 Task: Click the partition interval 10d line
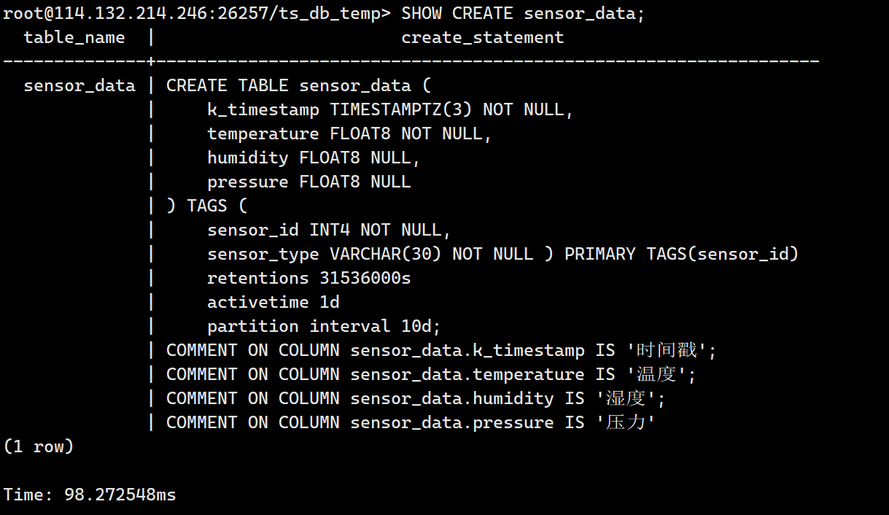324,326
